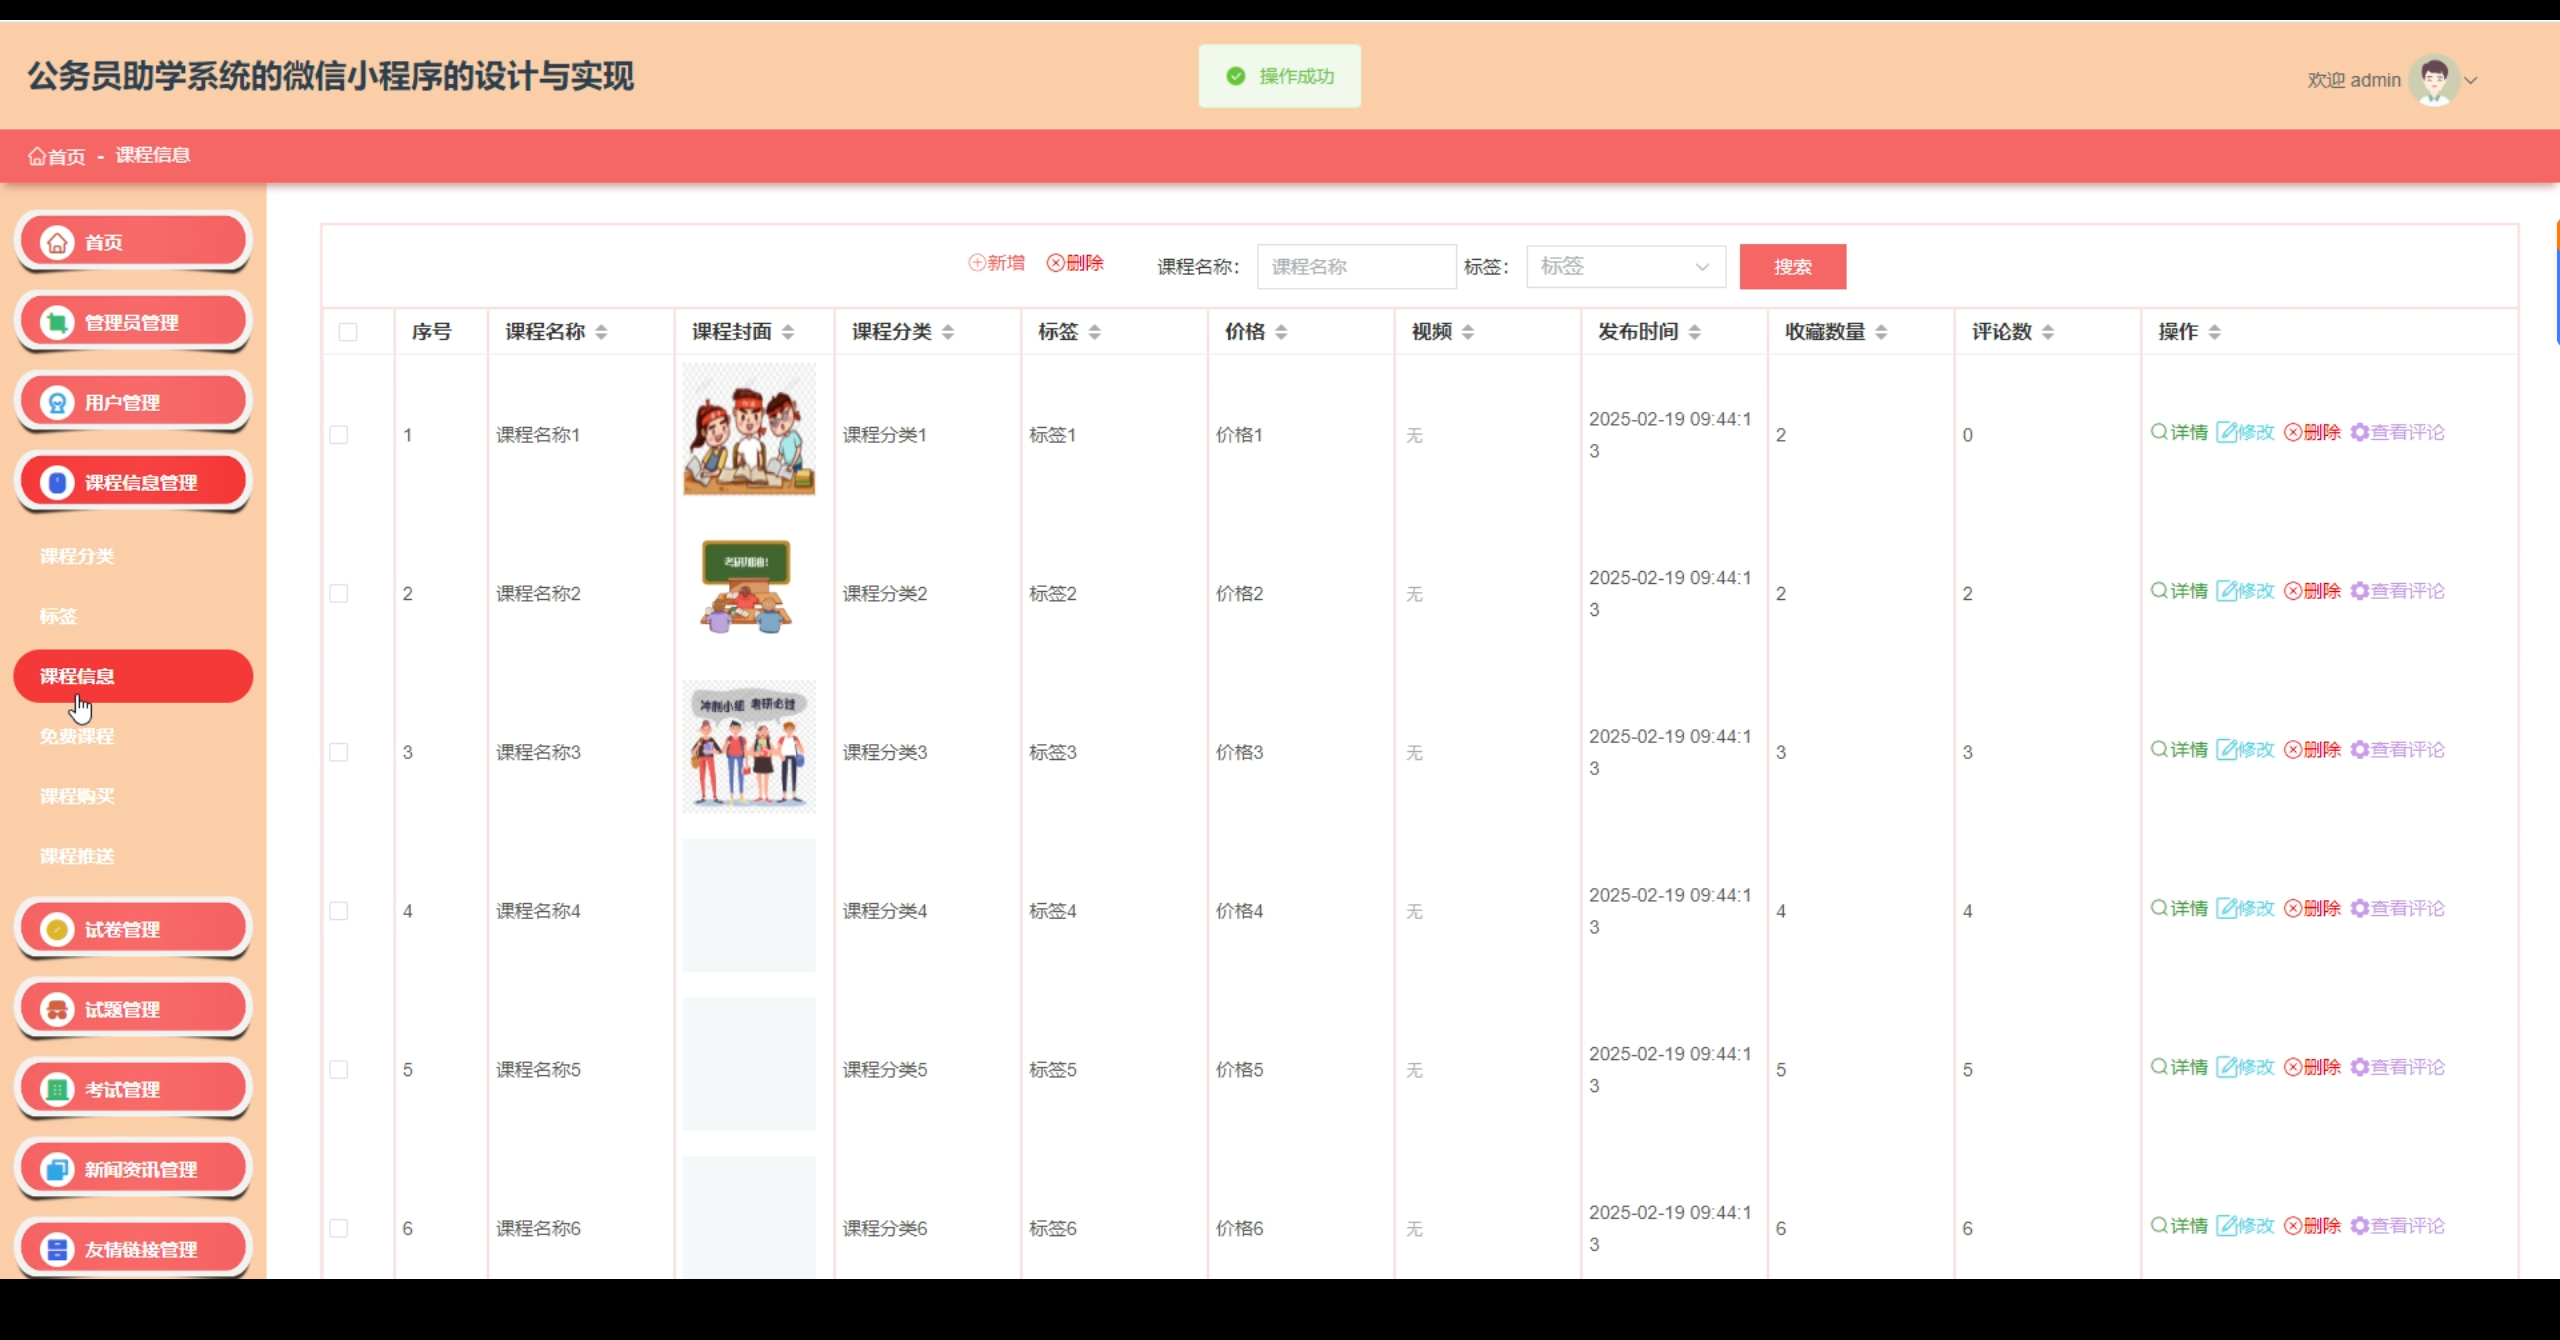Viewport: 2560px width, 1340px height.
Task: Click the 新闻资讯管理 sidebar icon
Action: pos(57,1169)
